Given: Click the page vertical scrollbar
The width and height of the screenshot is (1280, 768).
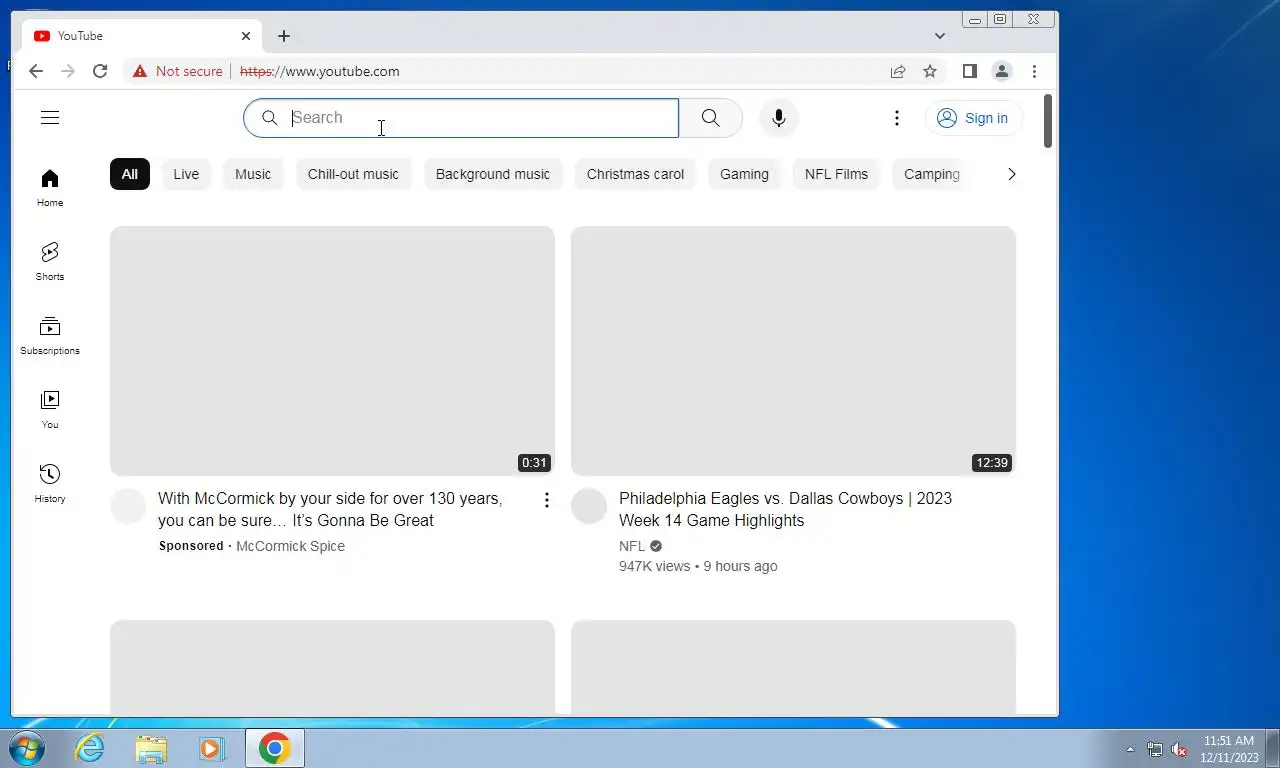Looking at the screenshot, I should click(1048, 122).
